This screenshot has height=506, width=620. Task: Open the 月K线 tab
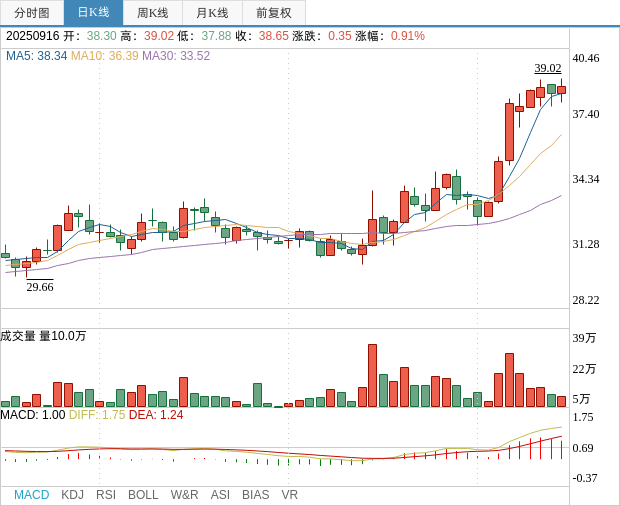[x=212, y=13]
